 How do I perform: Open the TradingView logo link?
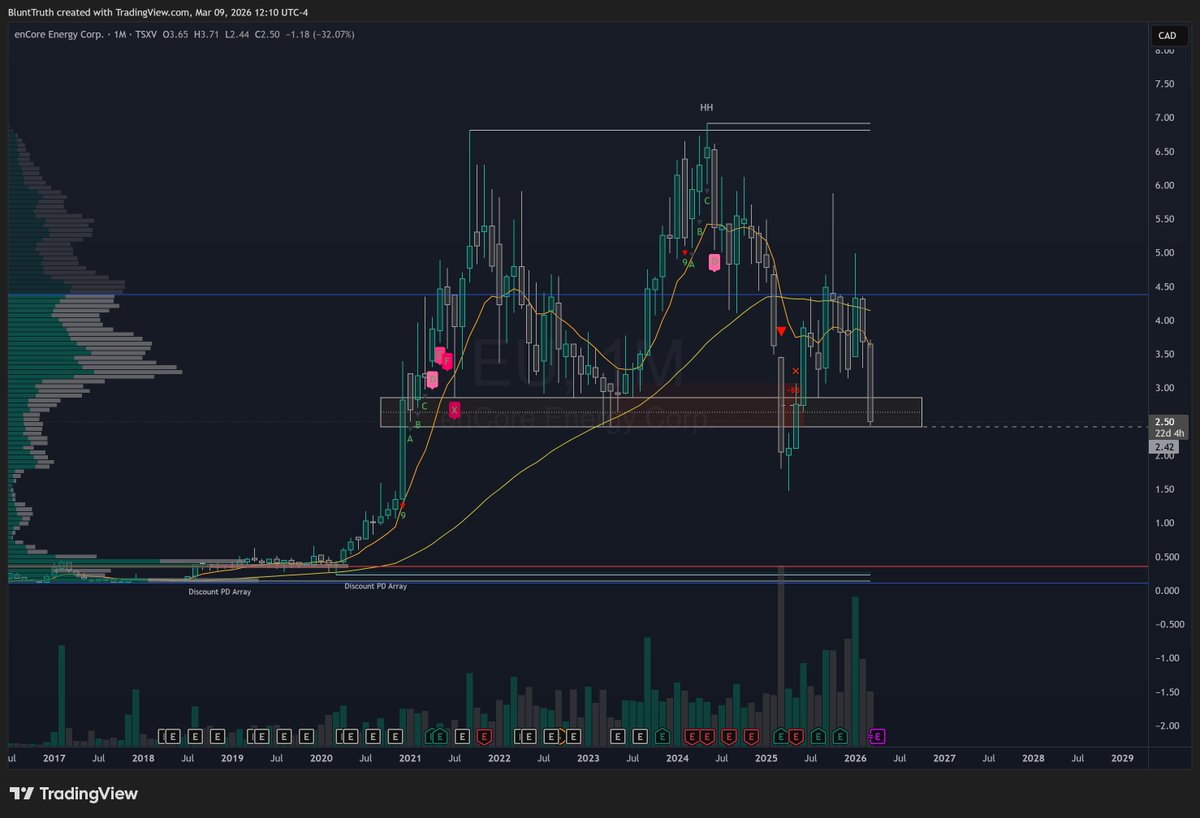[74, 794]
